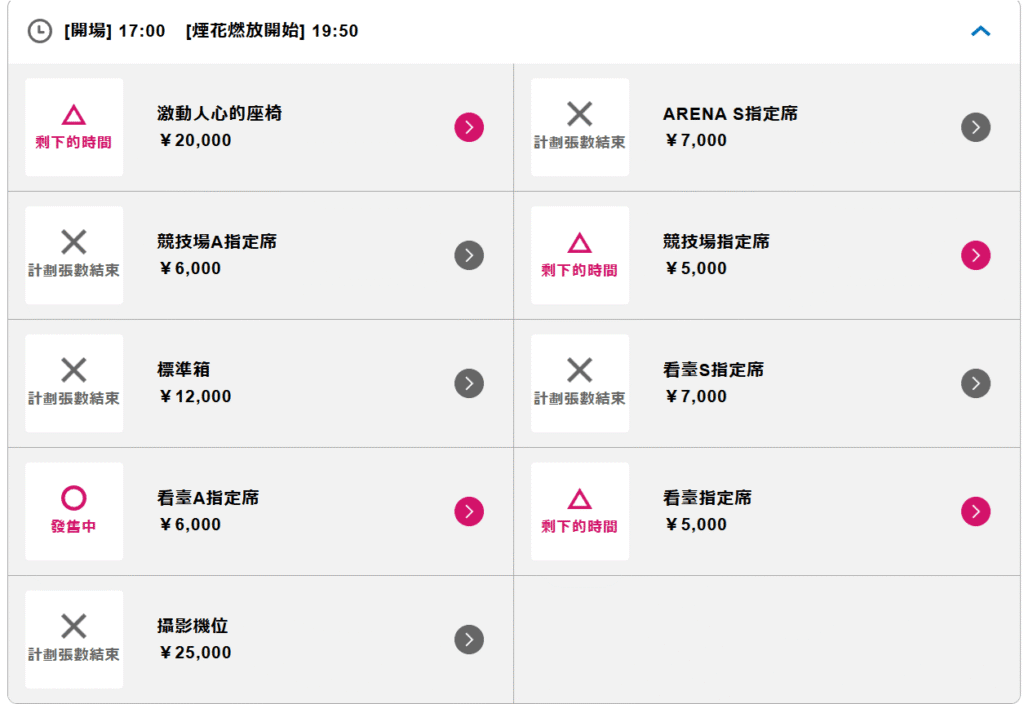The height and width of the screenshot is (704, 1024).
Task: Click the 剩下的時間 badge for 看臺指定席
Action: (580, 511)
